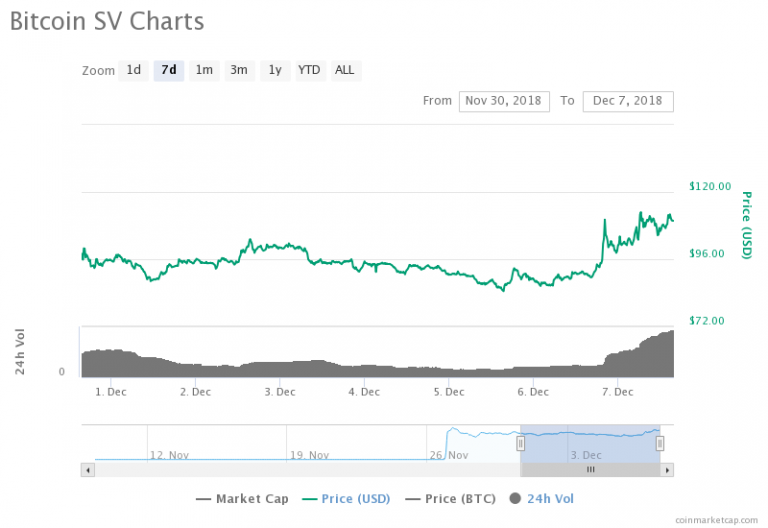Image resolution: width=768 pixels, height=528 pixels.
Task: Click the navigator's left scroll arrow
Action: [x=88, y=470]
